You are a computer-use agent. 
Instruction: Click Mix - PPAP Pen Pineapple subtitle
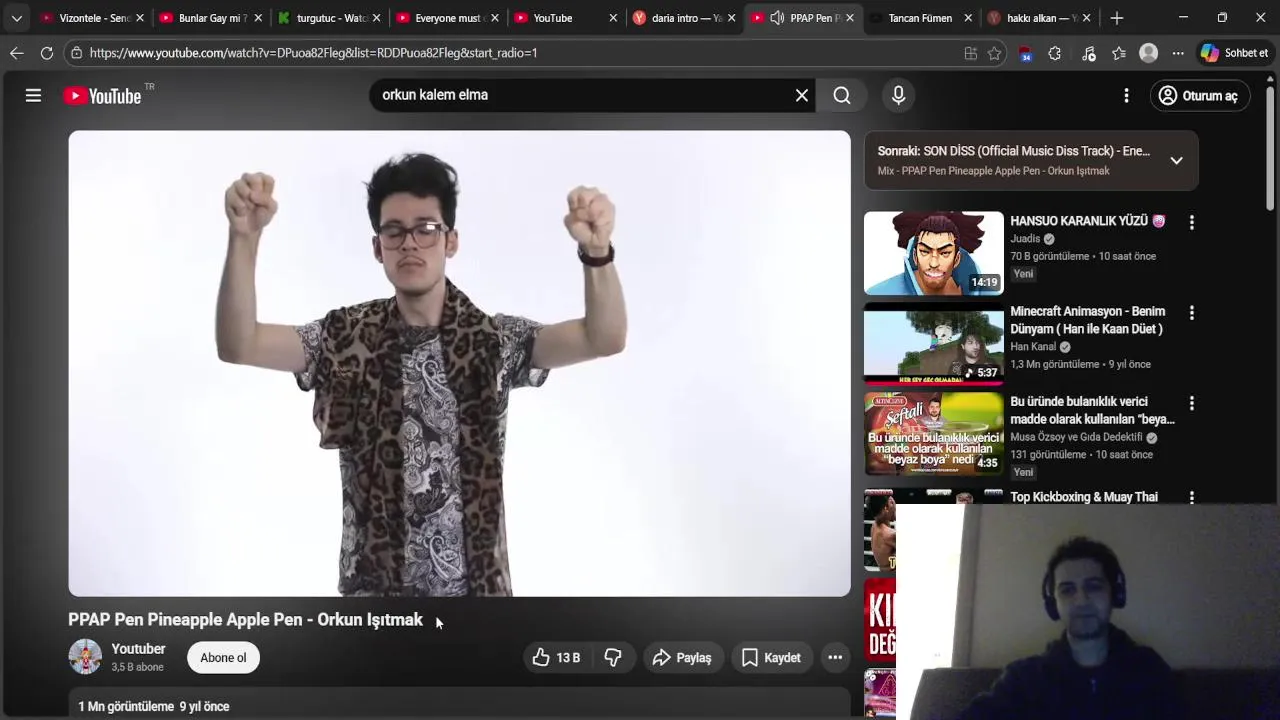click(993, 171)
